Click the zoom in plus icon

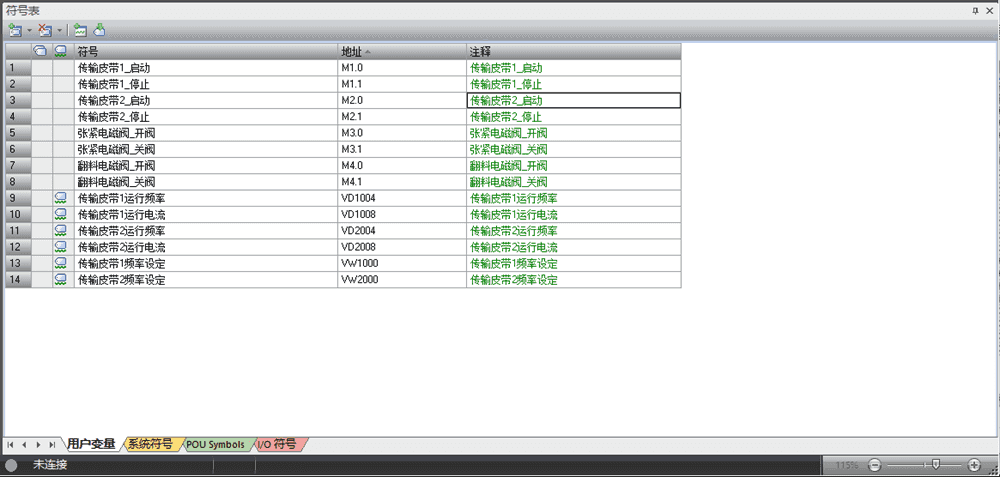pos(975,465)
